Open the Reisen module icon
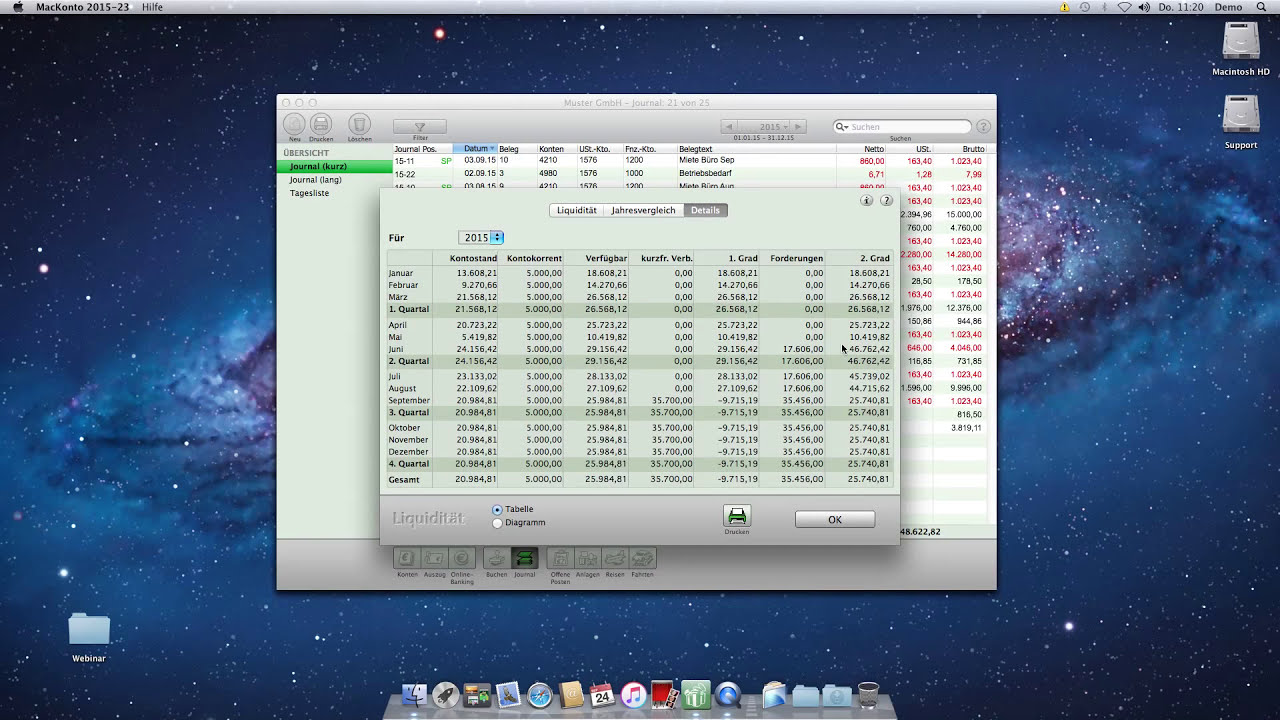Screen dimensions: 1280x720 click(615, 558)
